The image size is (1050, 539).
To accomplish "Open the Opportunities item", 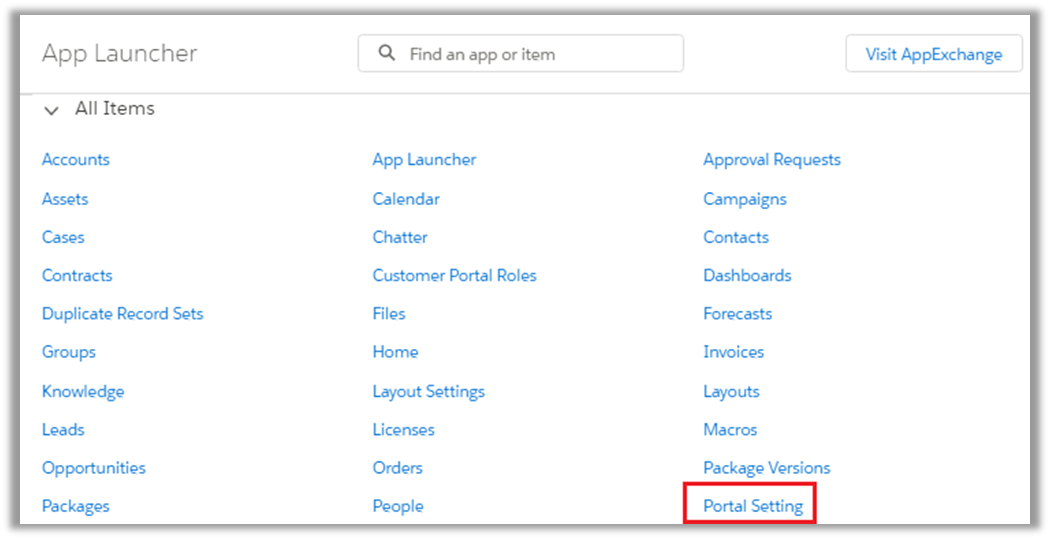I will [x=93, y=468].
